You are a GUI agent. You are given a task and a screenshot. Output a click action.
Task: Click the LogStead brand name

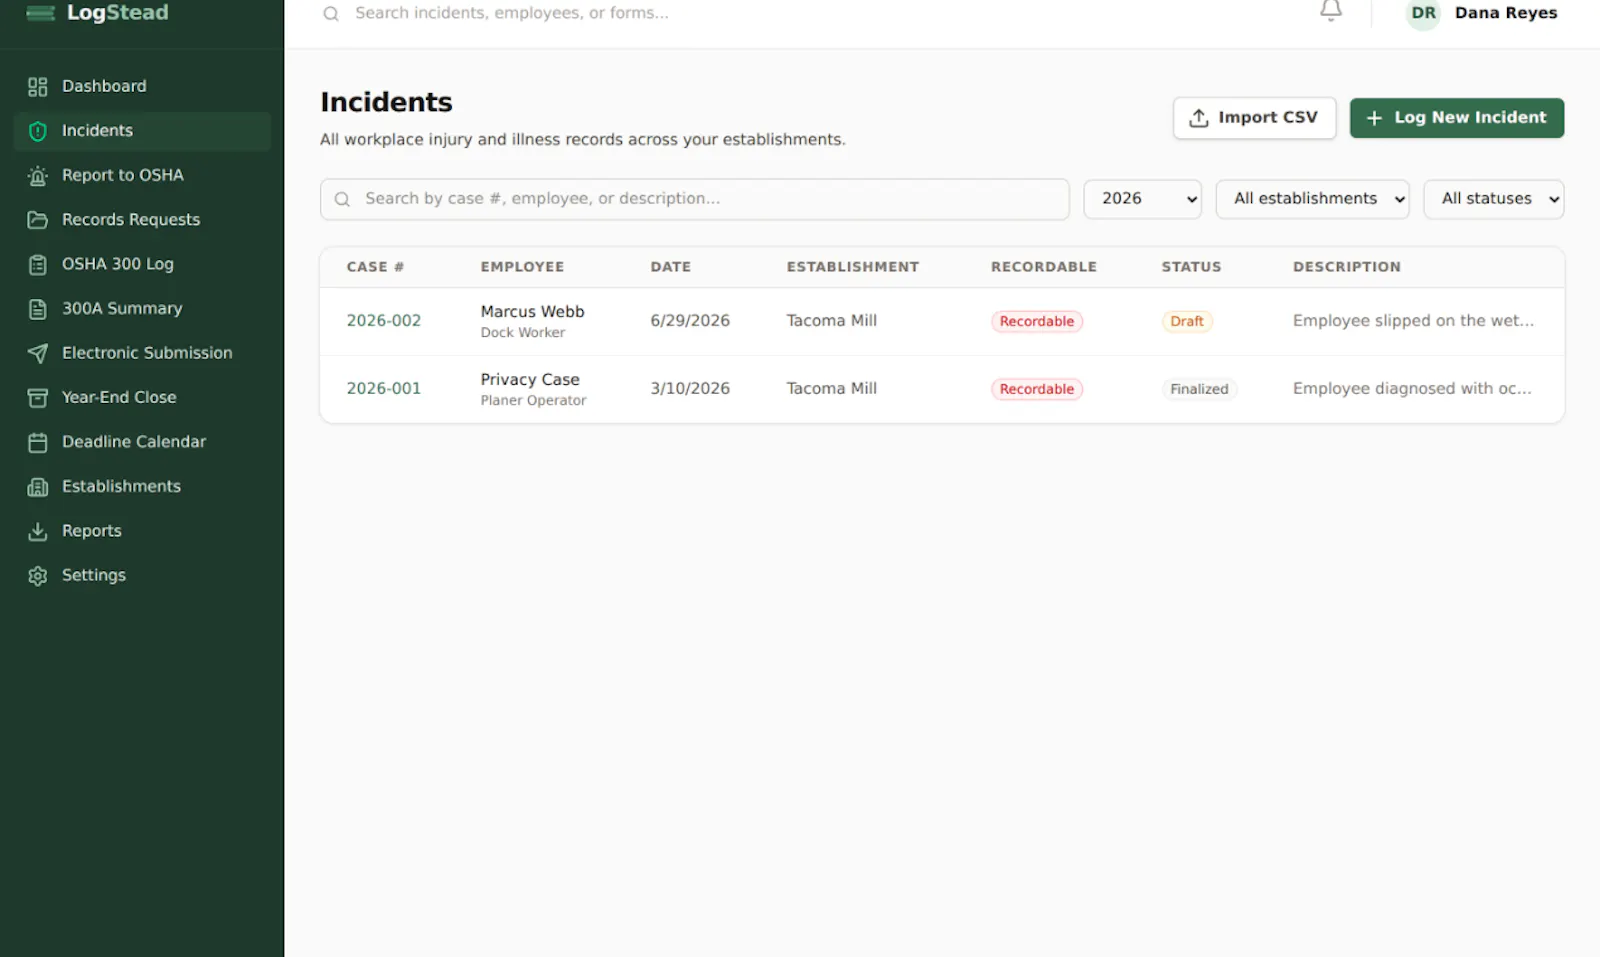pyautogui.click(x=117, y=13)
